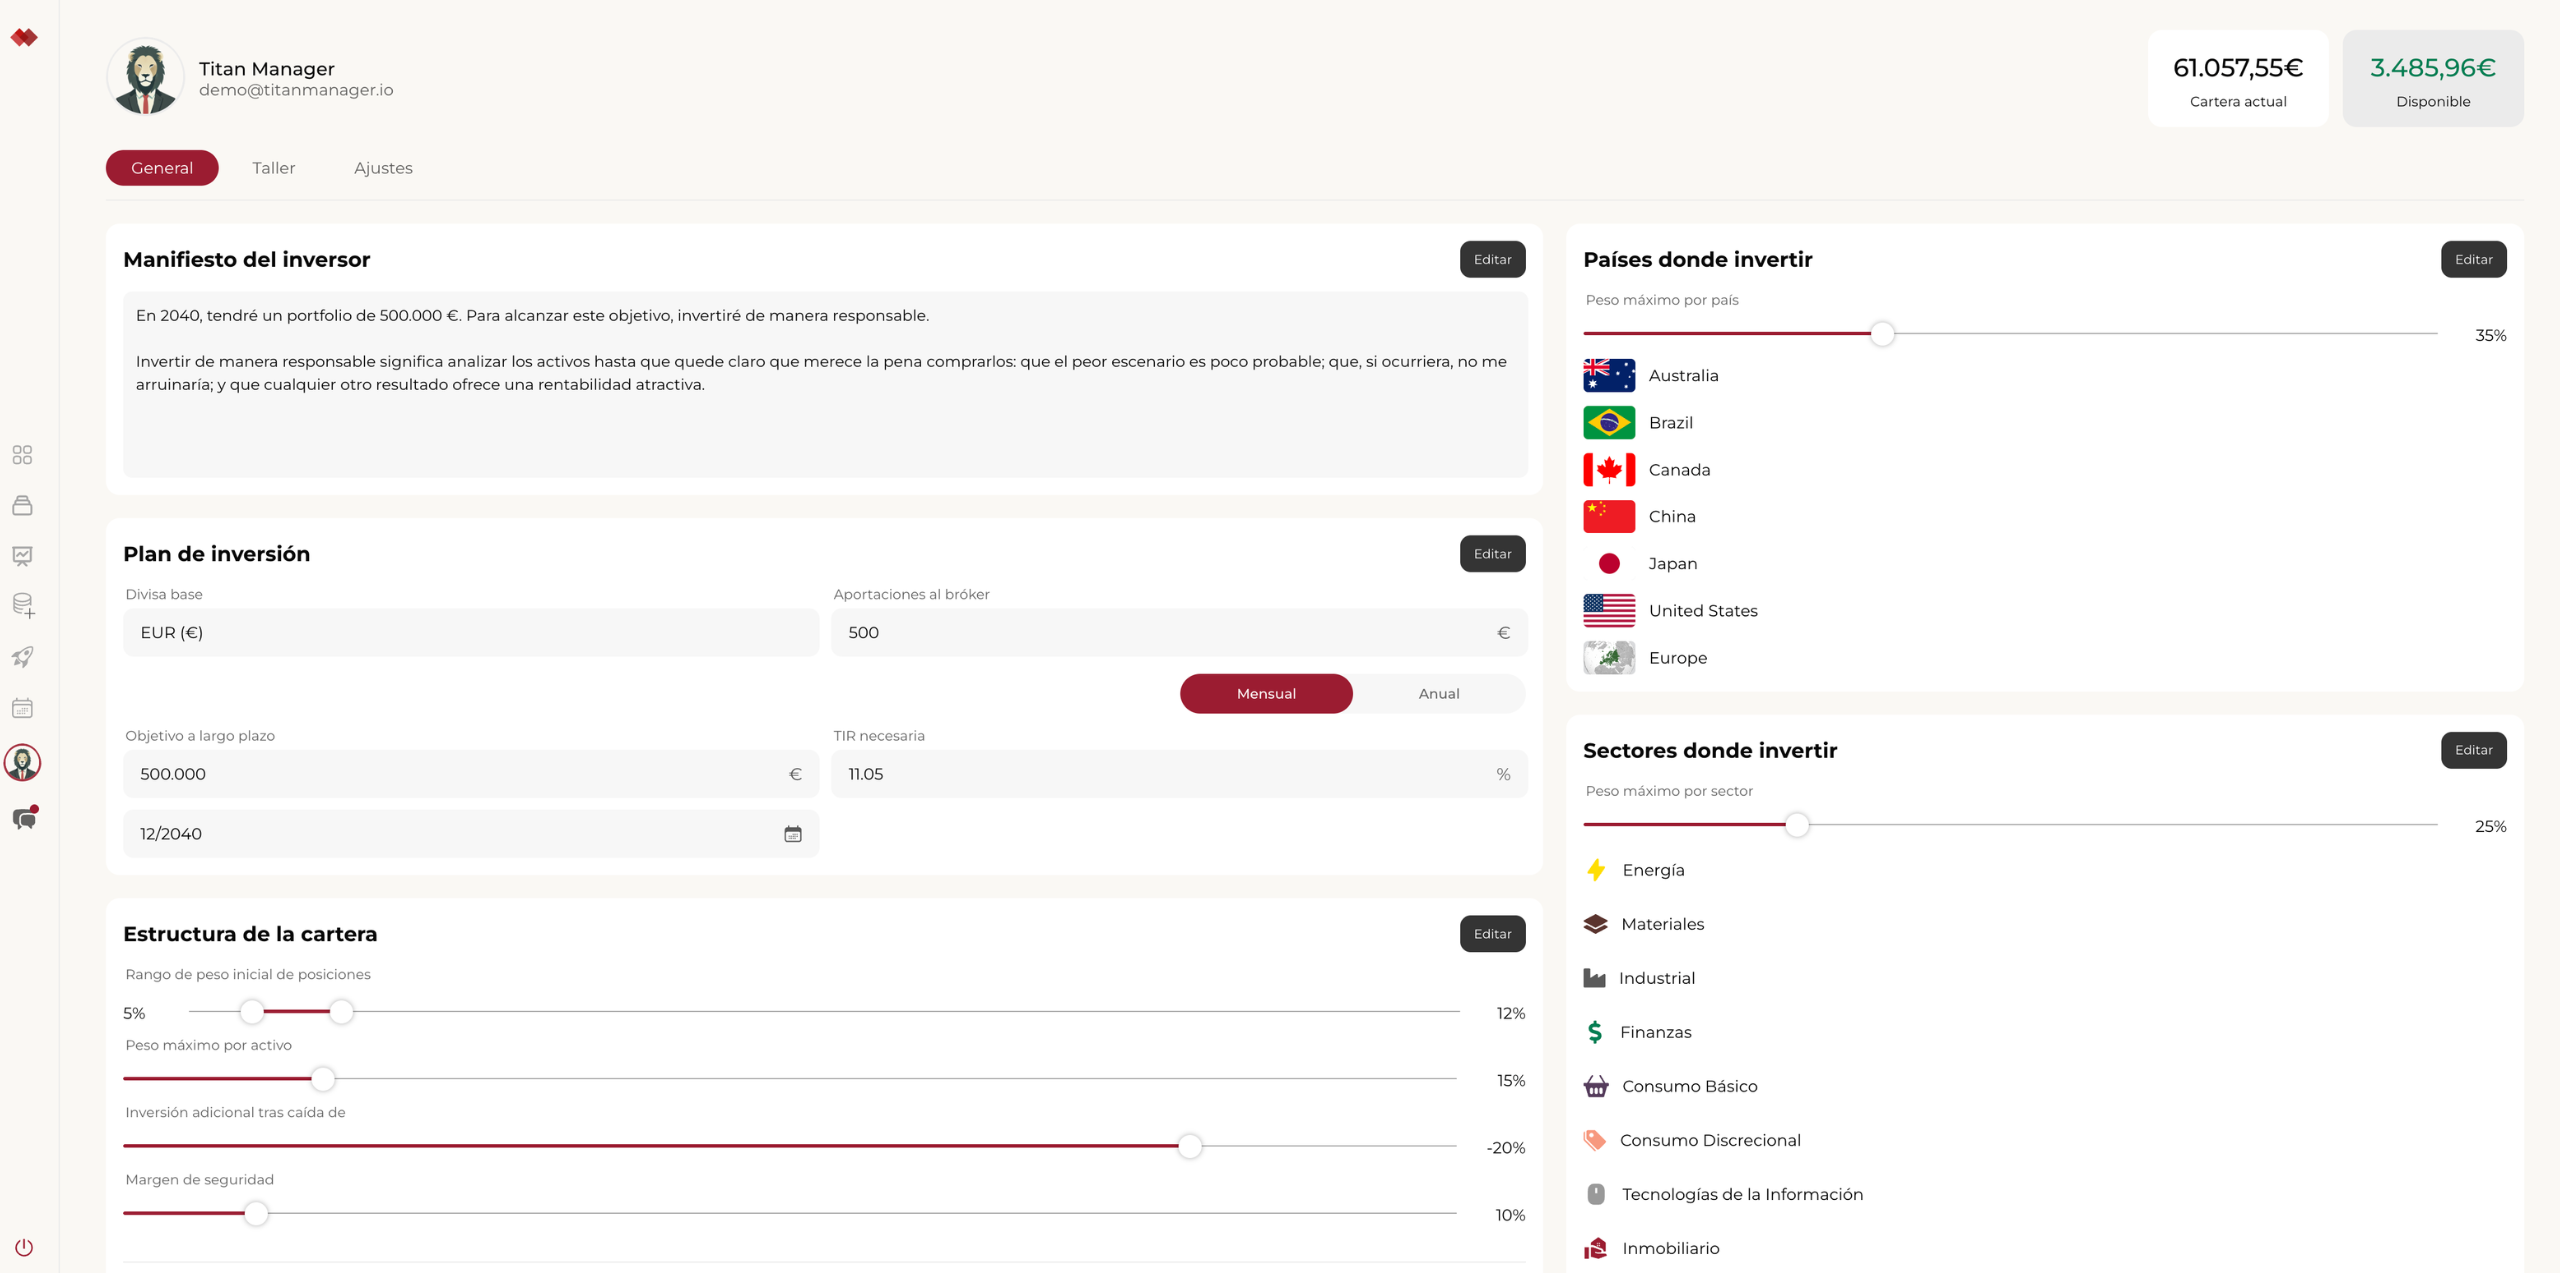
Task: Open the dashboard grid icon in the sidebar
Action: tap(22, 455)
